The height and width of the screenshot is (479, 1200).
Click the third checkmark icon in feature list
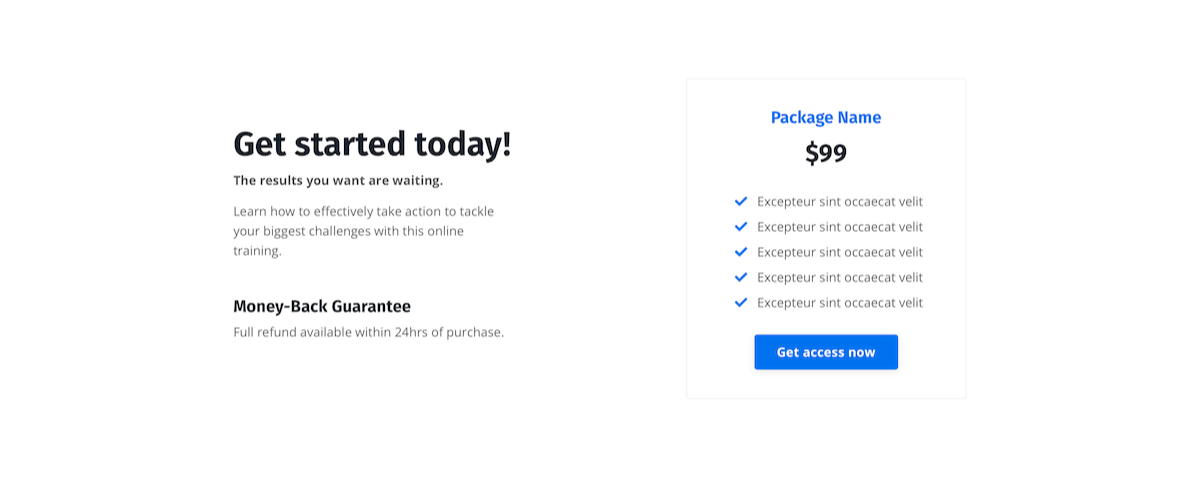pyautogui.click(x=741, y=252)
